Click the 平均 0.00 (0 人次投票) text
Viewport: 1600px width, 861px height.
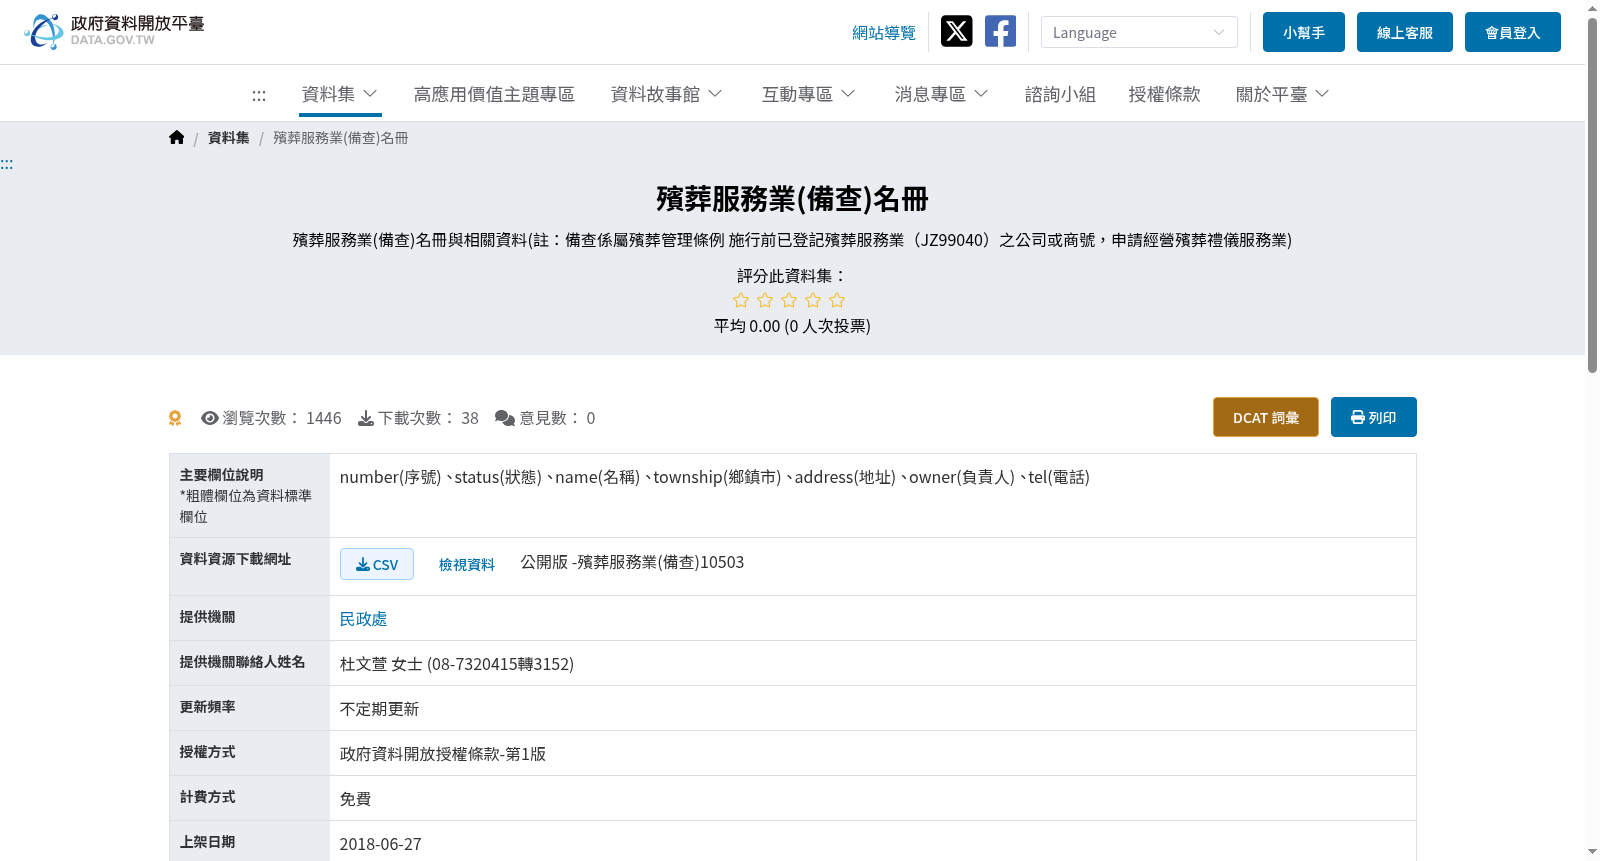click(792, 326)
